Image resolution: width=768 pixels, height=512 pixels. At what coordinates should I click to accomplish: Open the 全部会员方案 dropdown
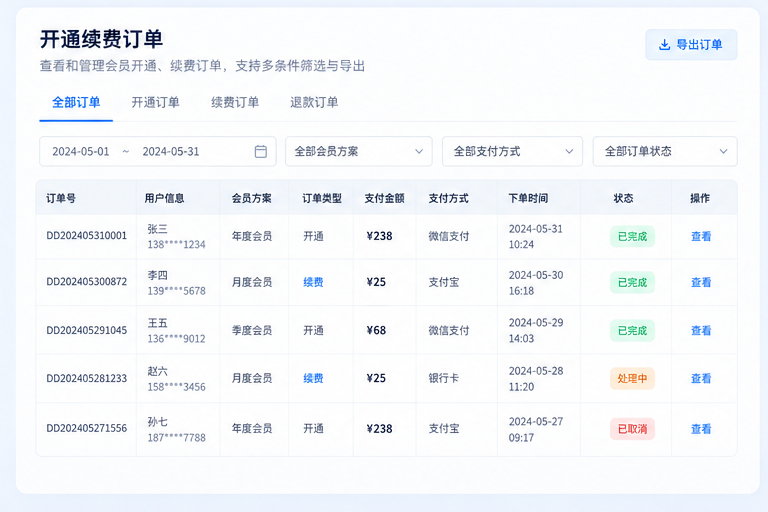coord(359,151)
